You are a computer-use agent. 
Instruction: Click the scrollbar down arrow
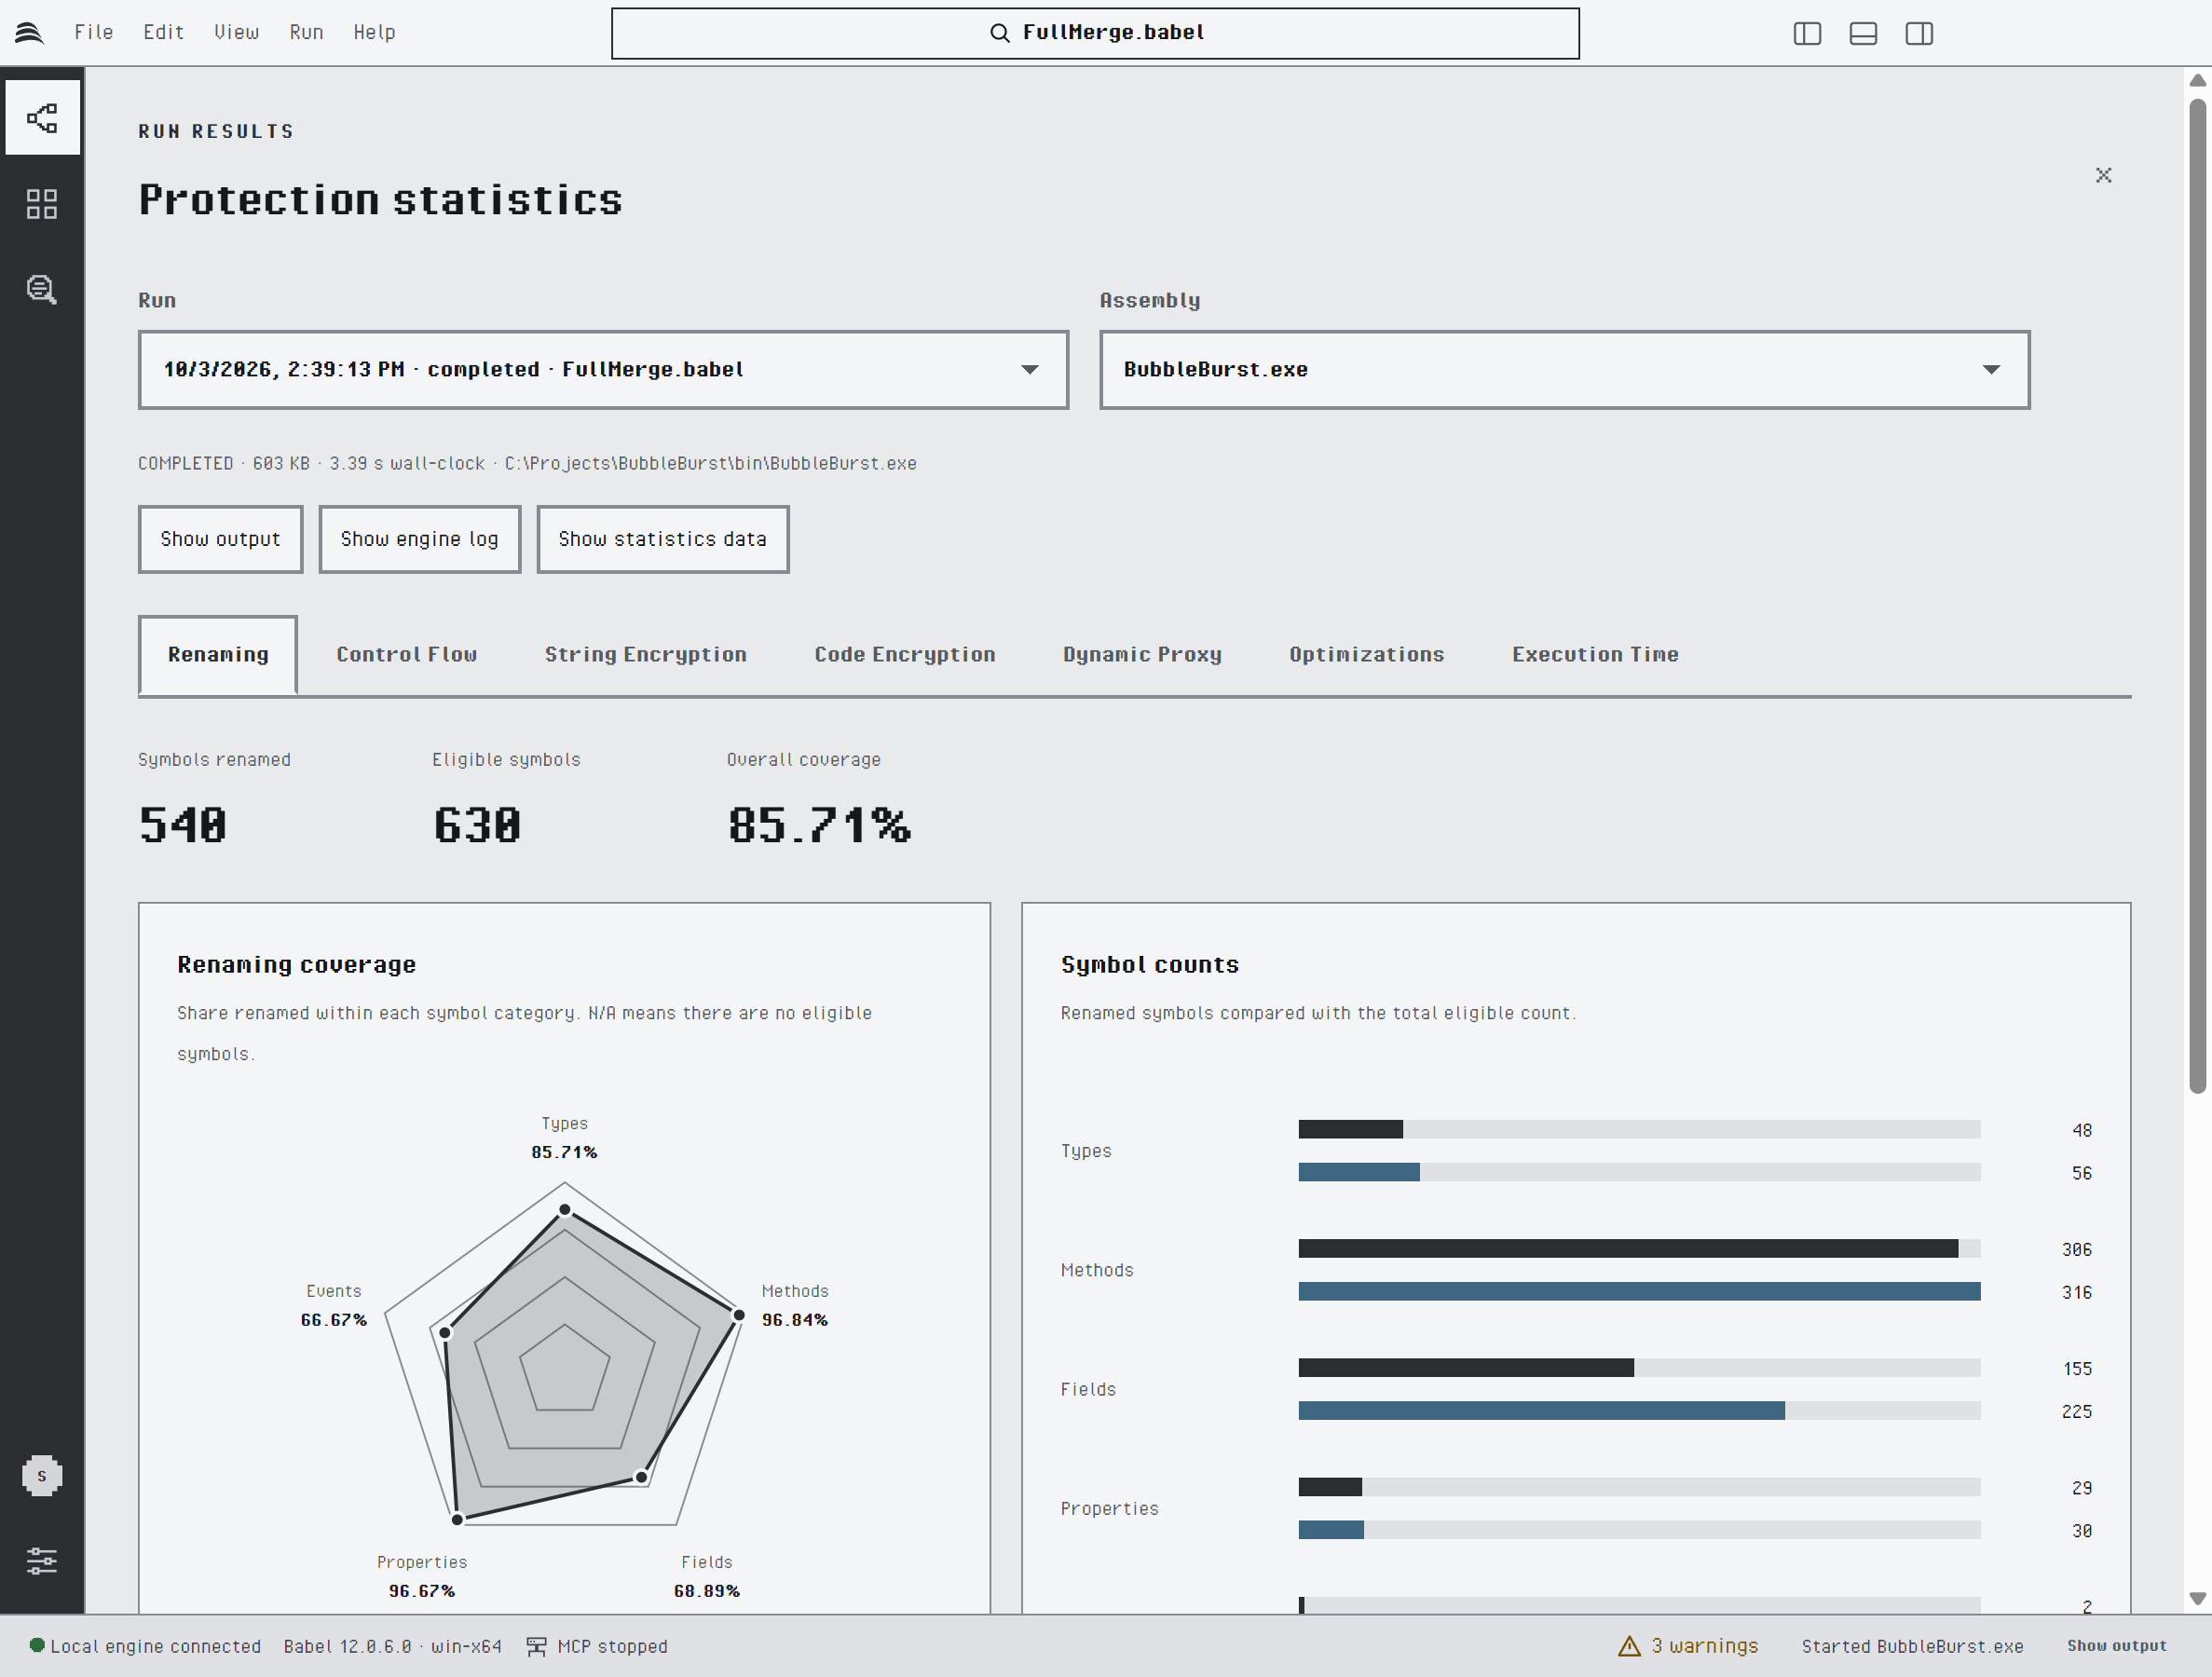click(x=2197, y=1599)
